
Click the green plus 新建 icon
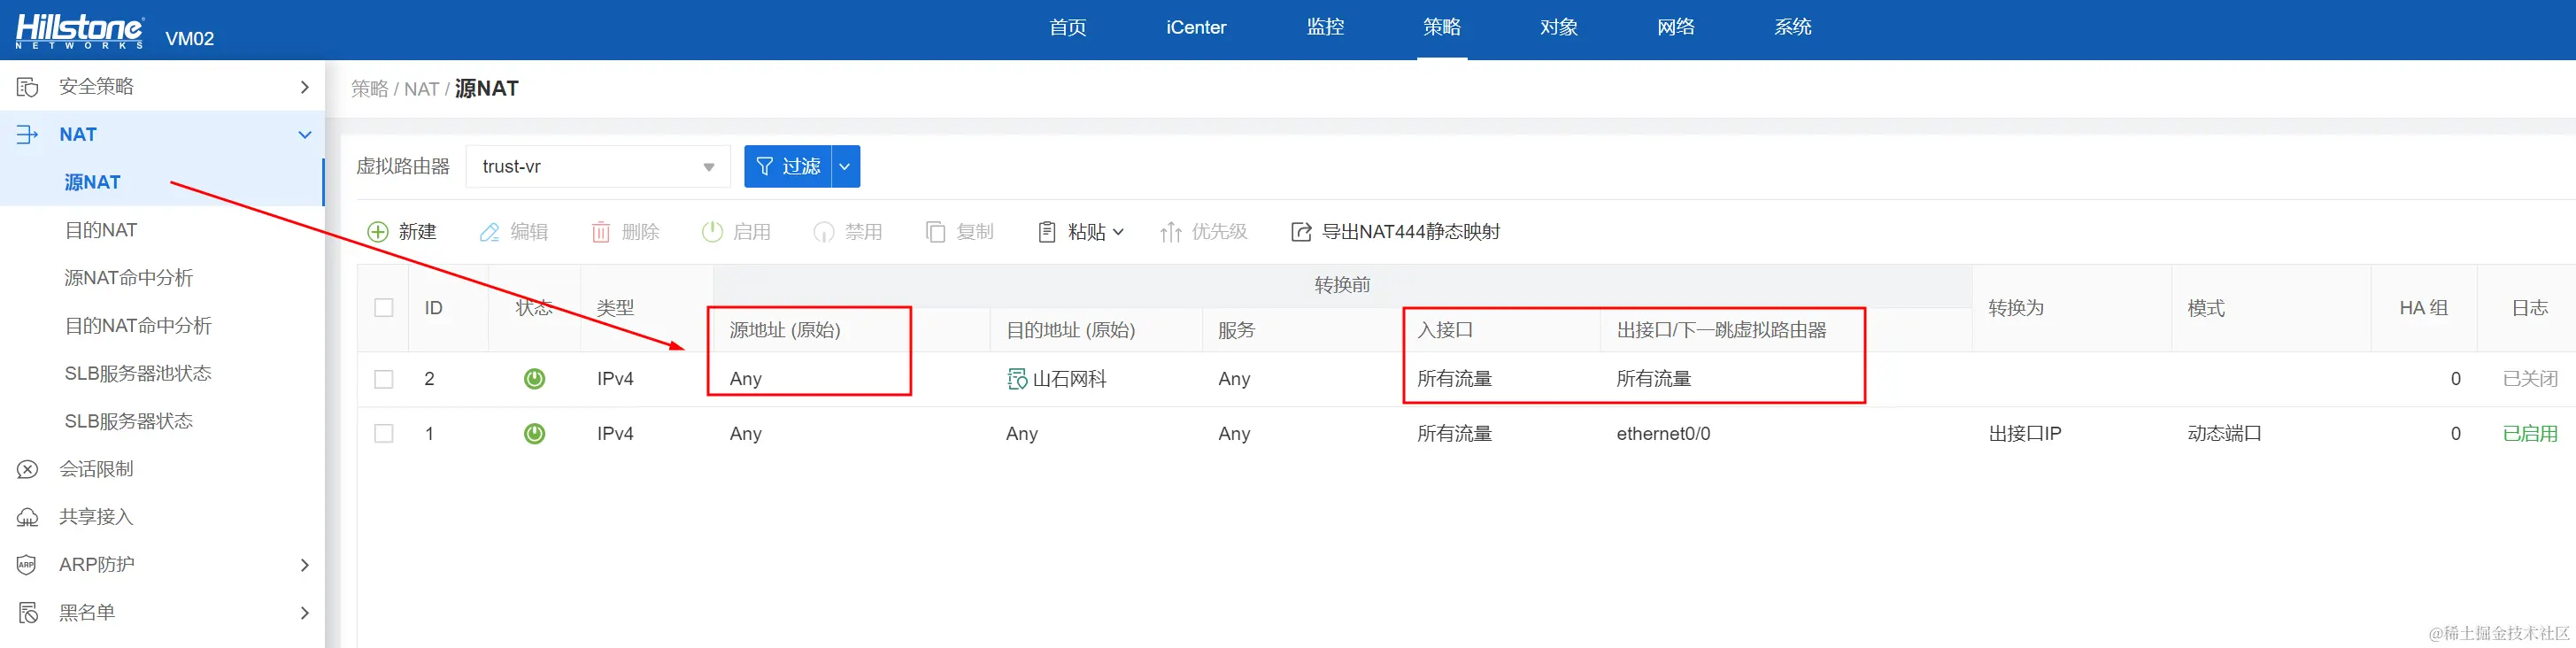[x=378, y=232]
